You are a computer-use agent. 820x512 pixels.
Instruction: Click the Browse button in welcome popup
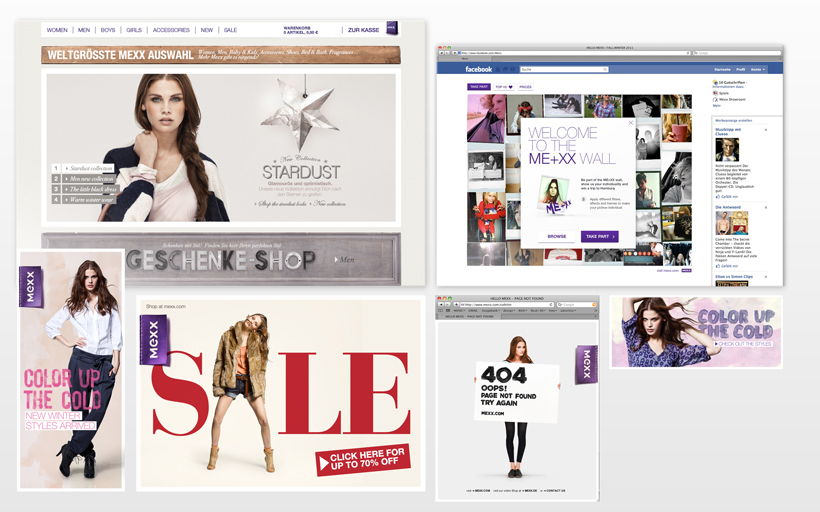click(x=556, y=236)
